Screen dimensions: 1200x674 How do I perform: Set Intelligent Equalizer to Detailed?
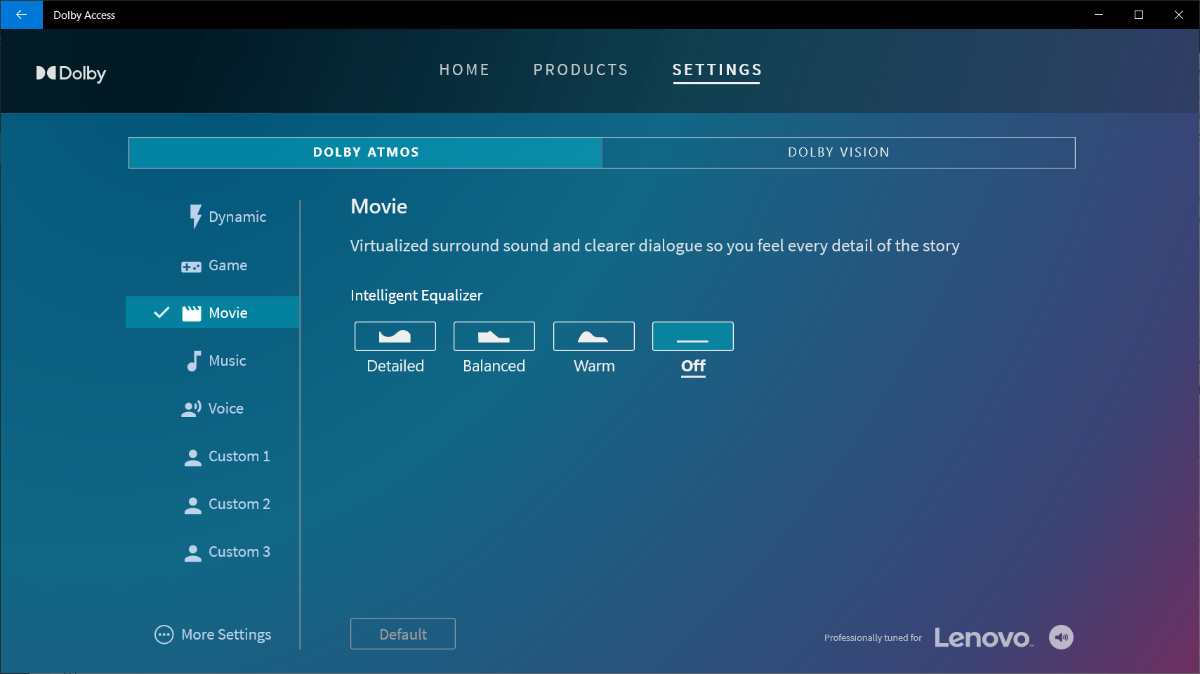pyautogui.click(x=395, y=336)
